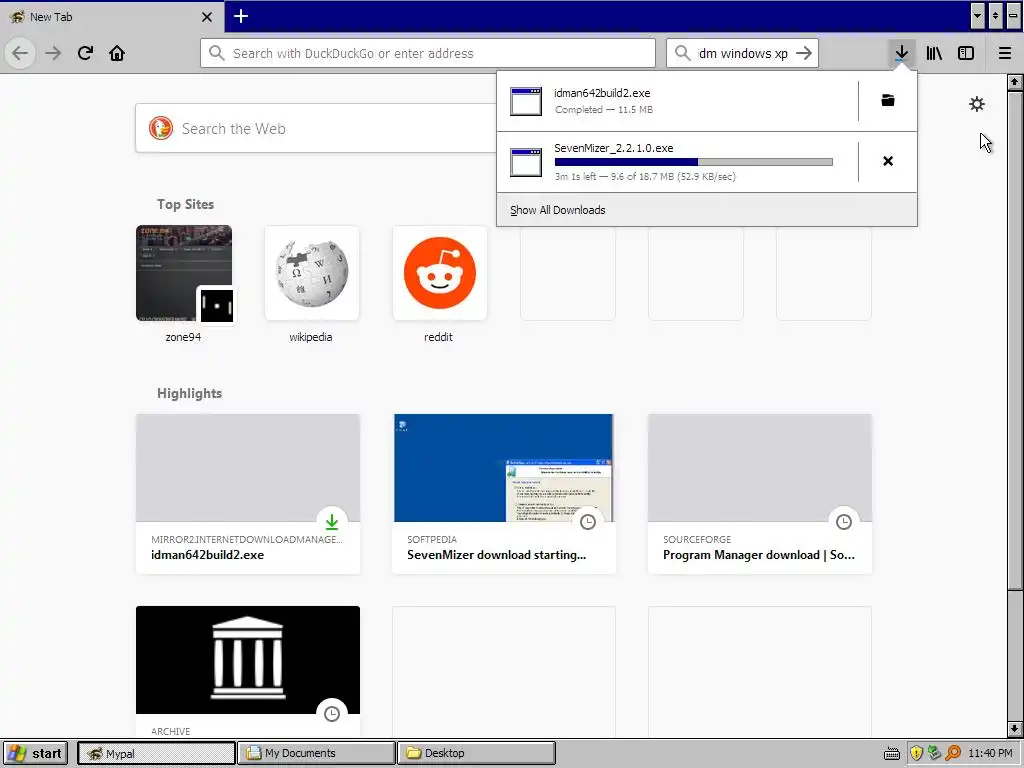Click history clock badge on SourceForge card
This screenshot has width=1024, height=768.
[844, 521]
